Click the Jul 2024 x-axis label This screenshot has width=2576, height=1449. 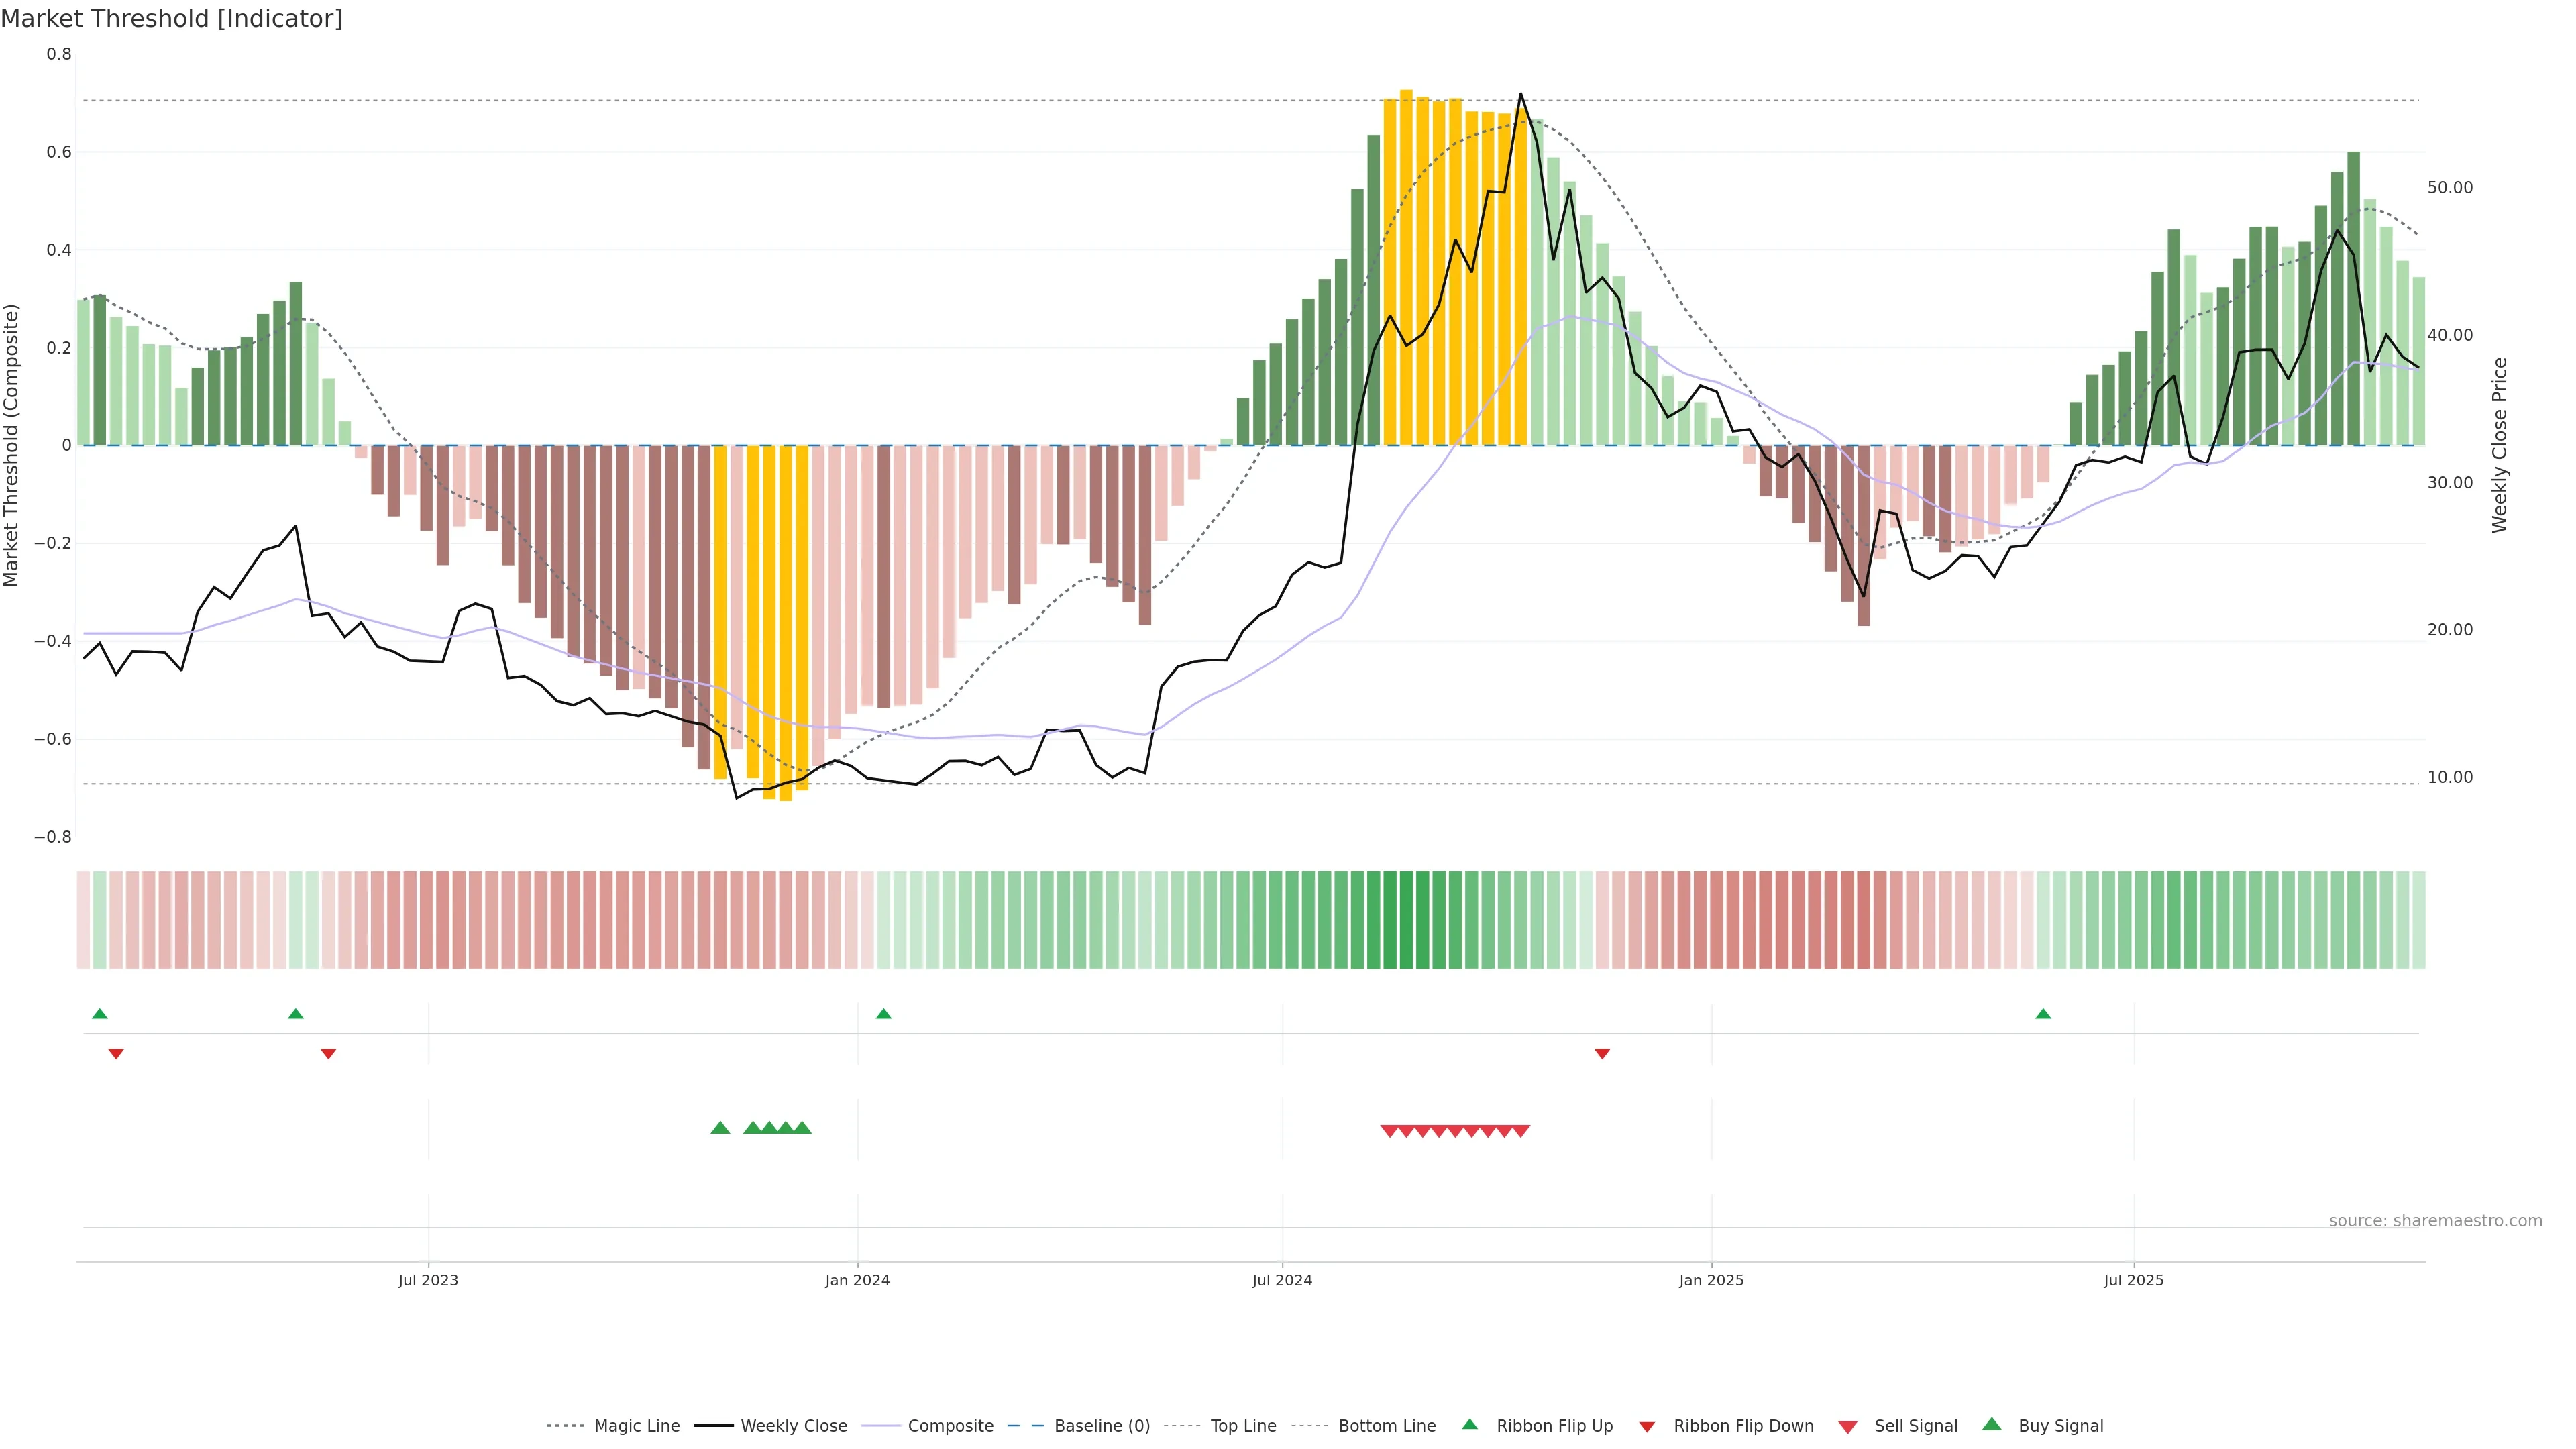[x=1282, y=1280]
